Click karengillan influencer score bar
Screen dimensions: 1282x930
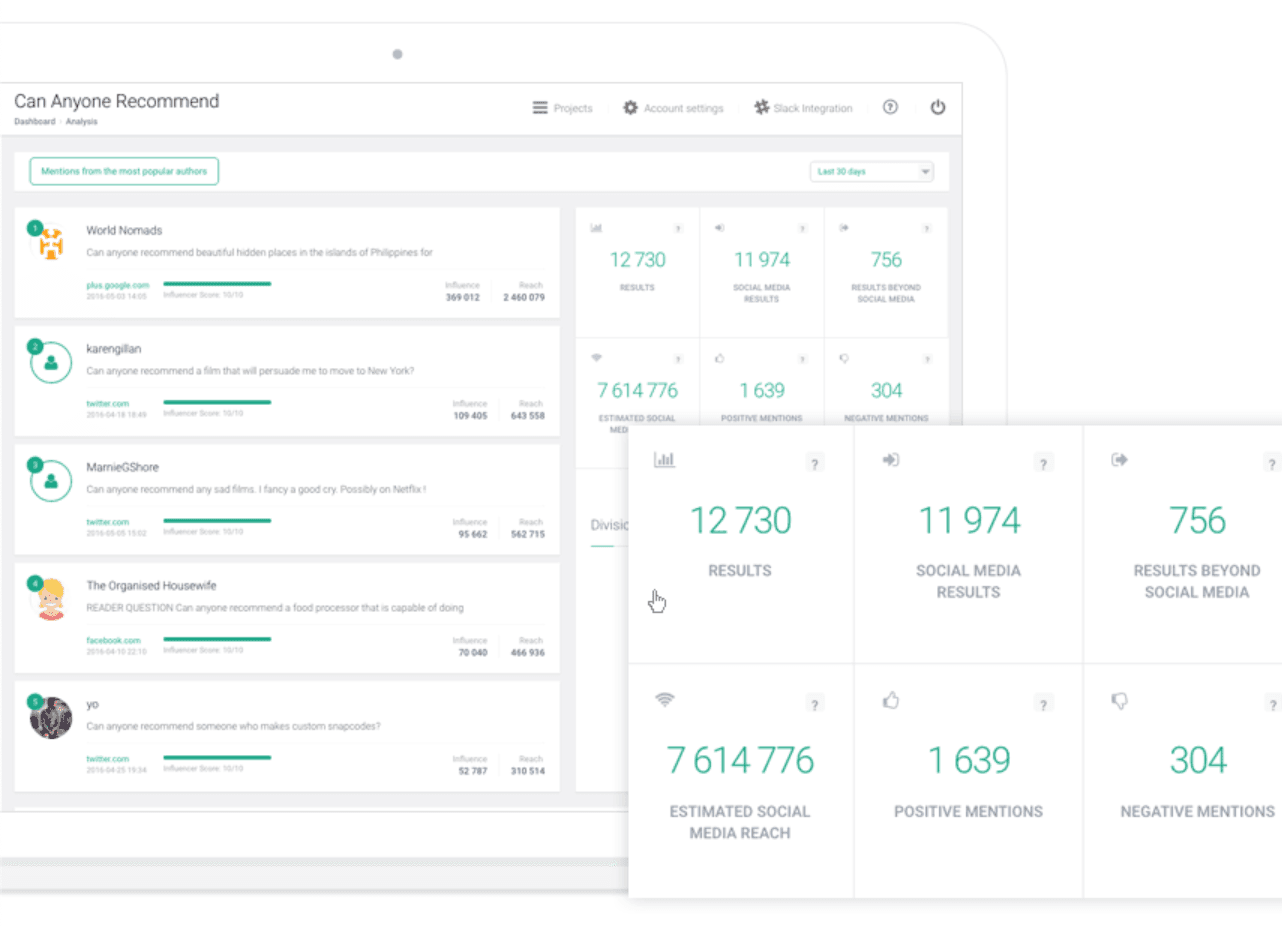pyautogui.click(x=217, y=402)
